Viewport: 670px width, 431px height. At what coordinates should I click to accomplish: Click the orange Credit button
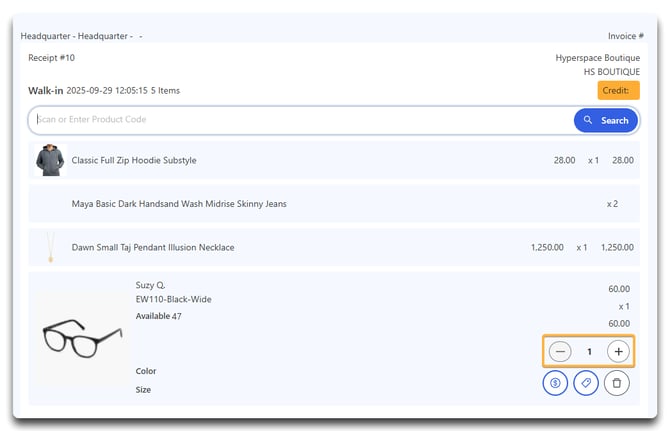[618, 90]
